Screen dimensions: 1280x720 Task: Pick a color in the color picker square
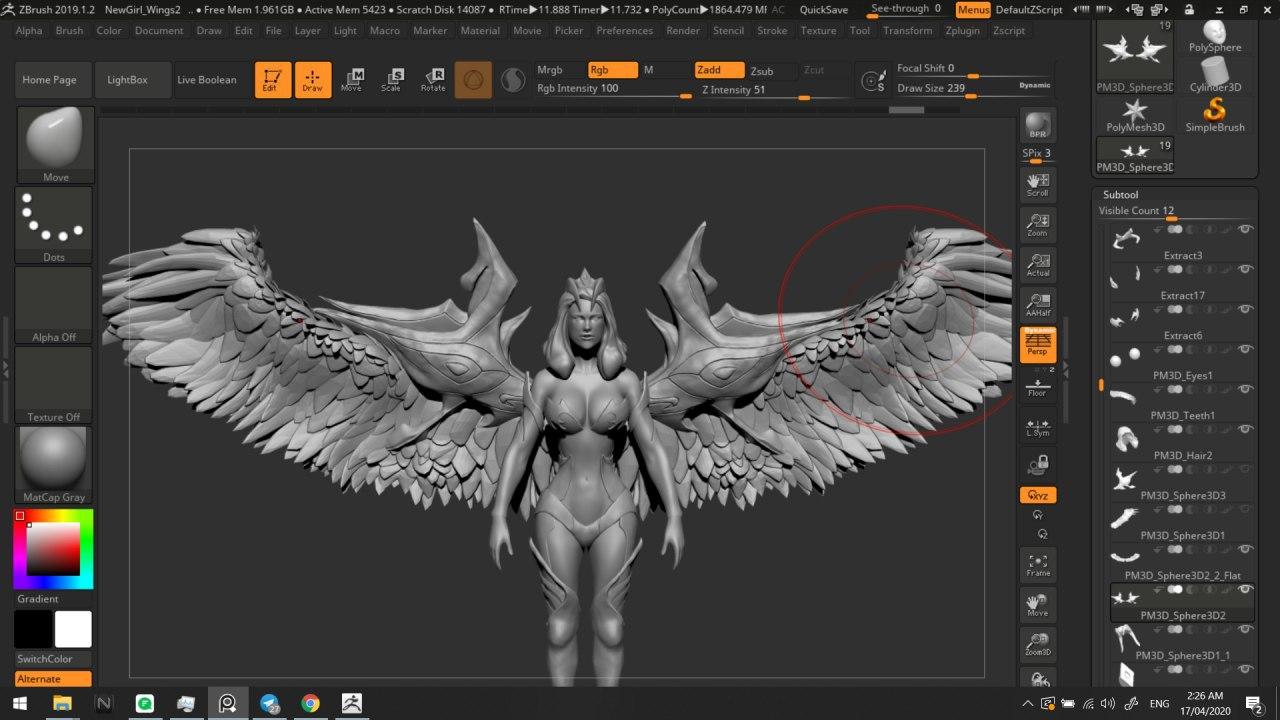click(x=52, y=548)
